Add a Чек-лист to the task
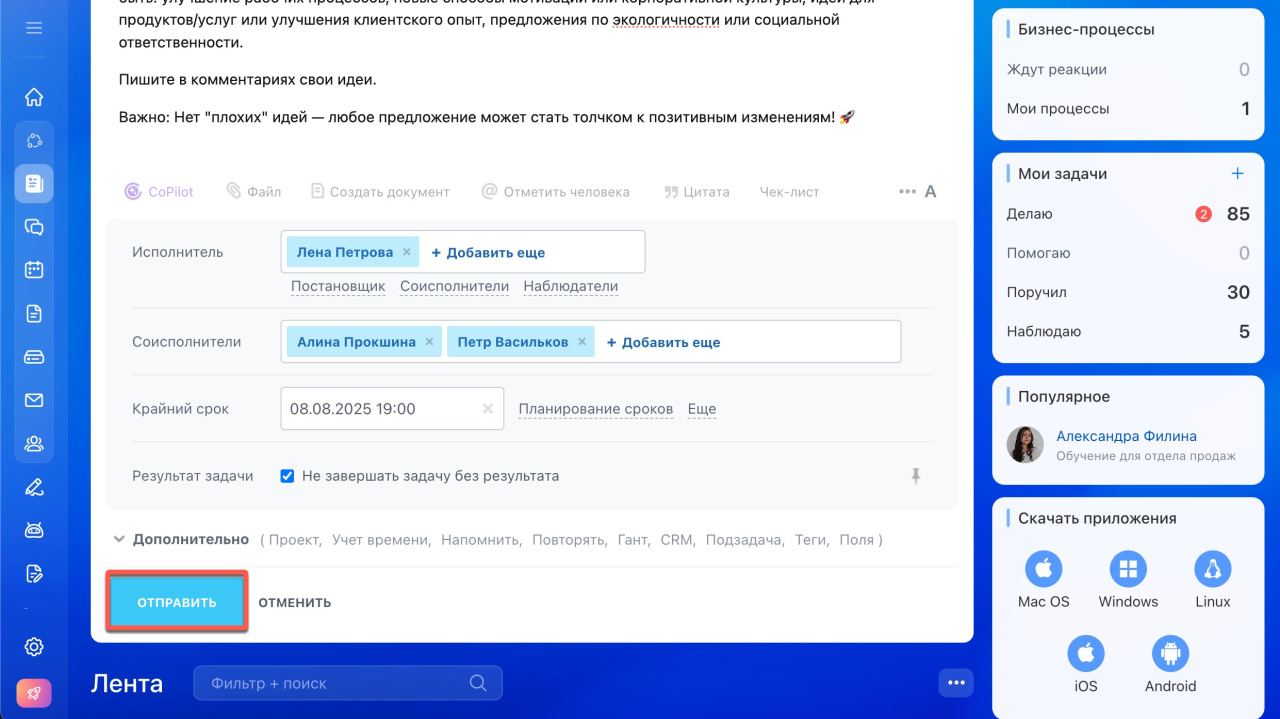Image resolution: width=1280 pixels, height=719 pixels. tap(789, 192)
